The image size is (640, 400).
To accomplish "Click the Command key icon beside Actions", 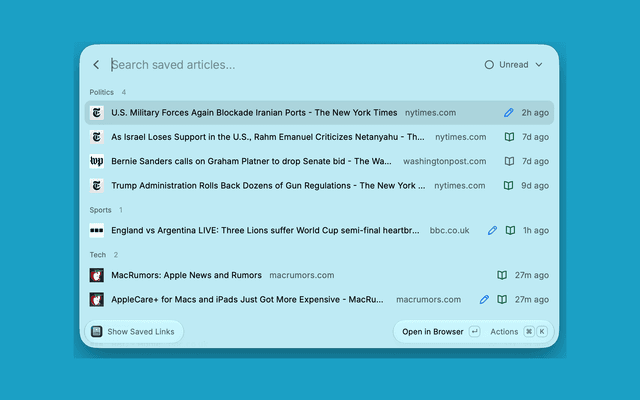I will 529,331.
